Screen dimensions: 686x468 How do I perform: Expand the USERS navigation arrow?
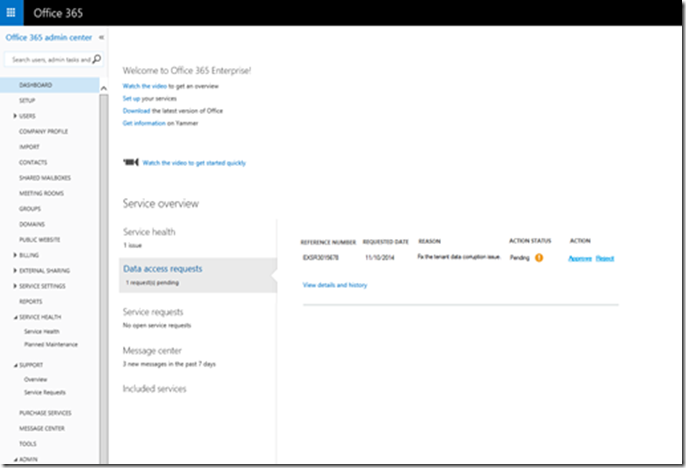[x=15, y=116]
